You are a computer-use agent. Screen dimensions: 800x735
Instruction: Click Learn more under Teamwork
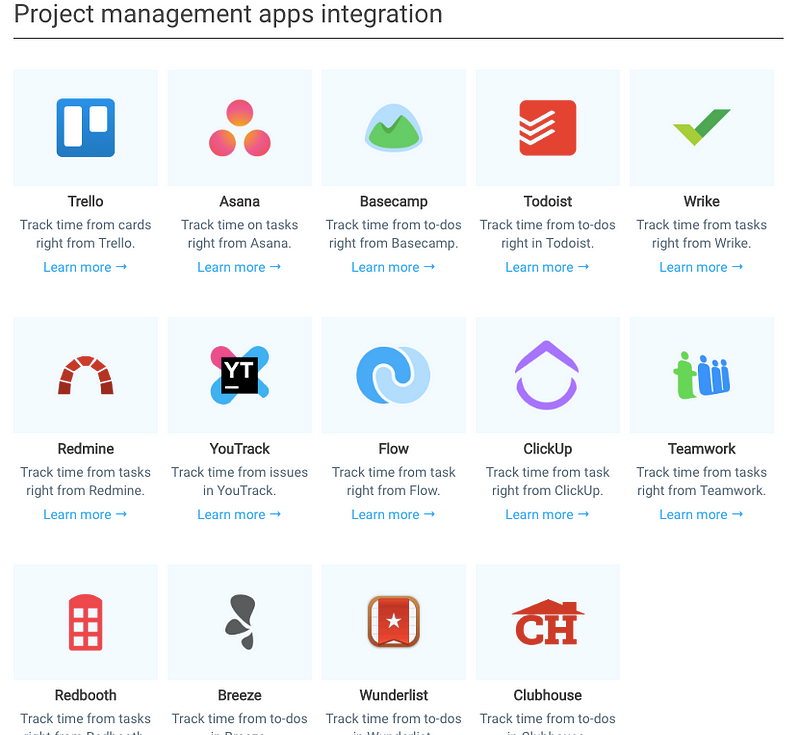coord(701,515)
